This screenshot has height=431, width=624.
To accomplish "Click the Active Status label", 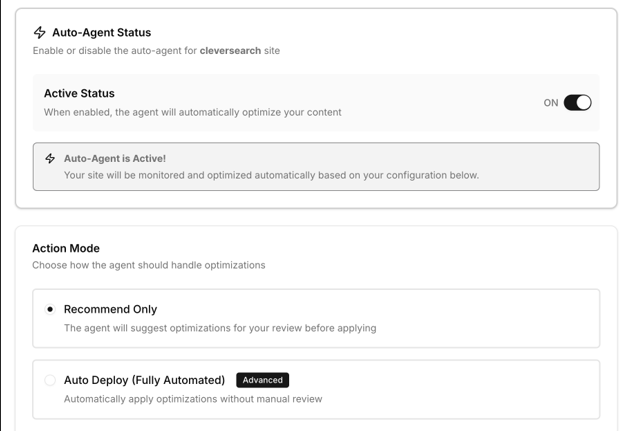I will click(x=79, y=93).
